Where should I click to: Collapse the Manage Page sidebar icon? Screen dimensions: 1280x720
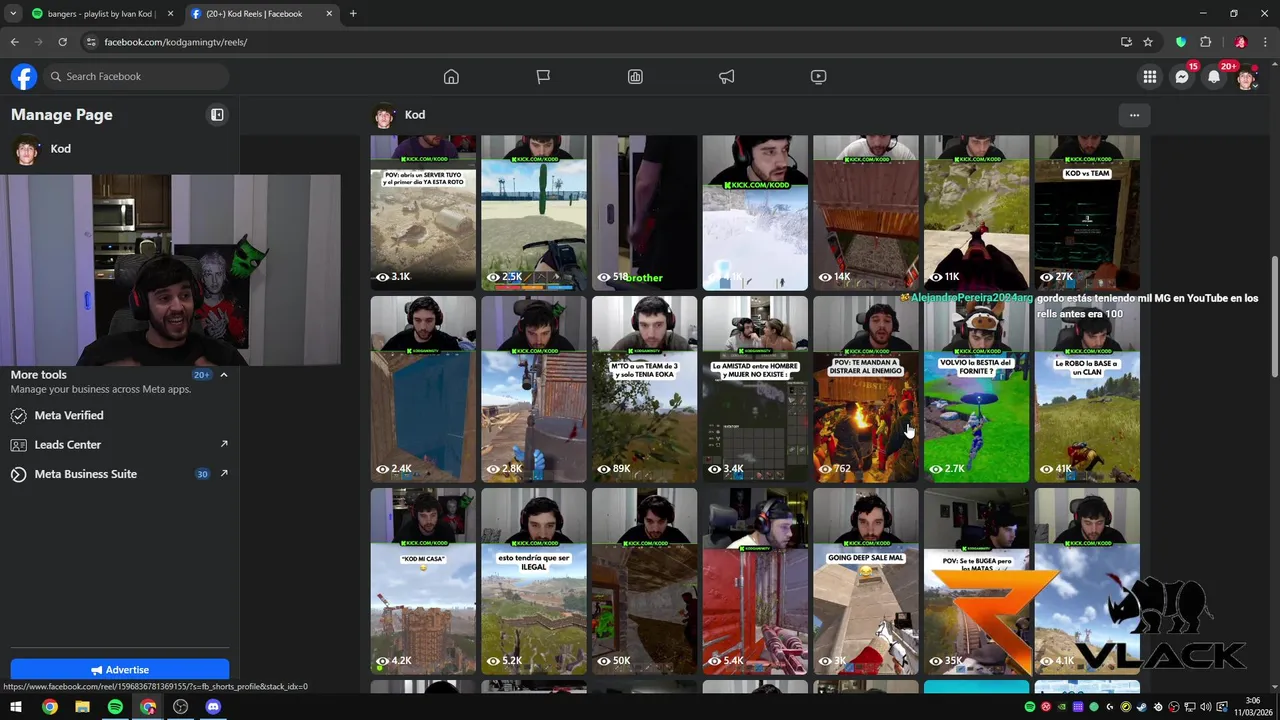pyautogui.click(x=217, y=115)
